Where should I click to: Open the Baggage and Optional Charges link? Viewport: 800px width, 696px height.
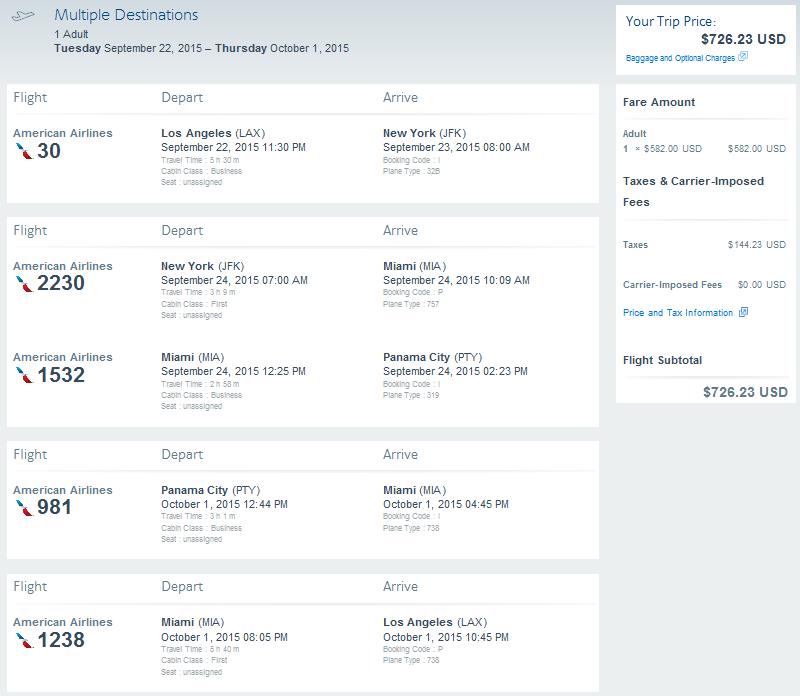(680, 58)
